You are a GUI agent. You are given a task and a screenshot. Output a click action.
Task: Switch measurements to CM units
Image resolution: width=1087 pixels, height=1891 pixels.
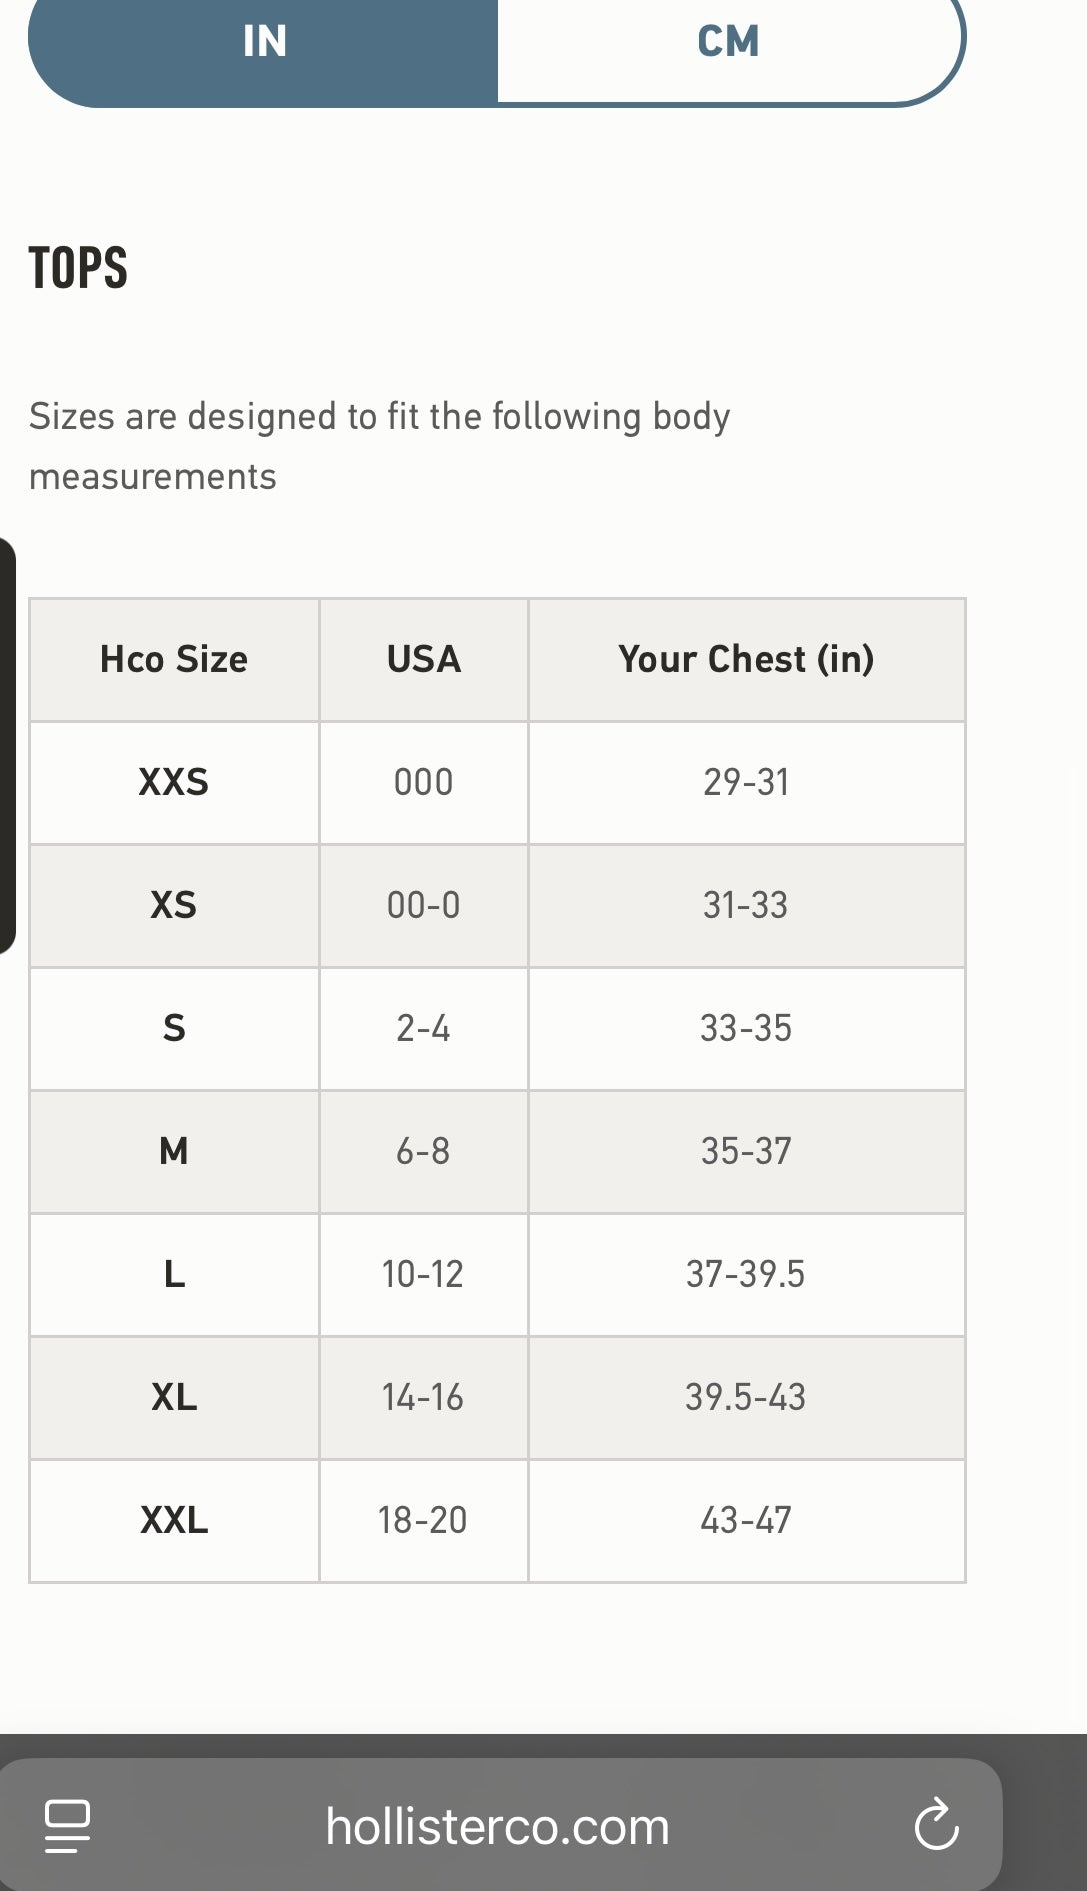(728, 42)
